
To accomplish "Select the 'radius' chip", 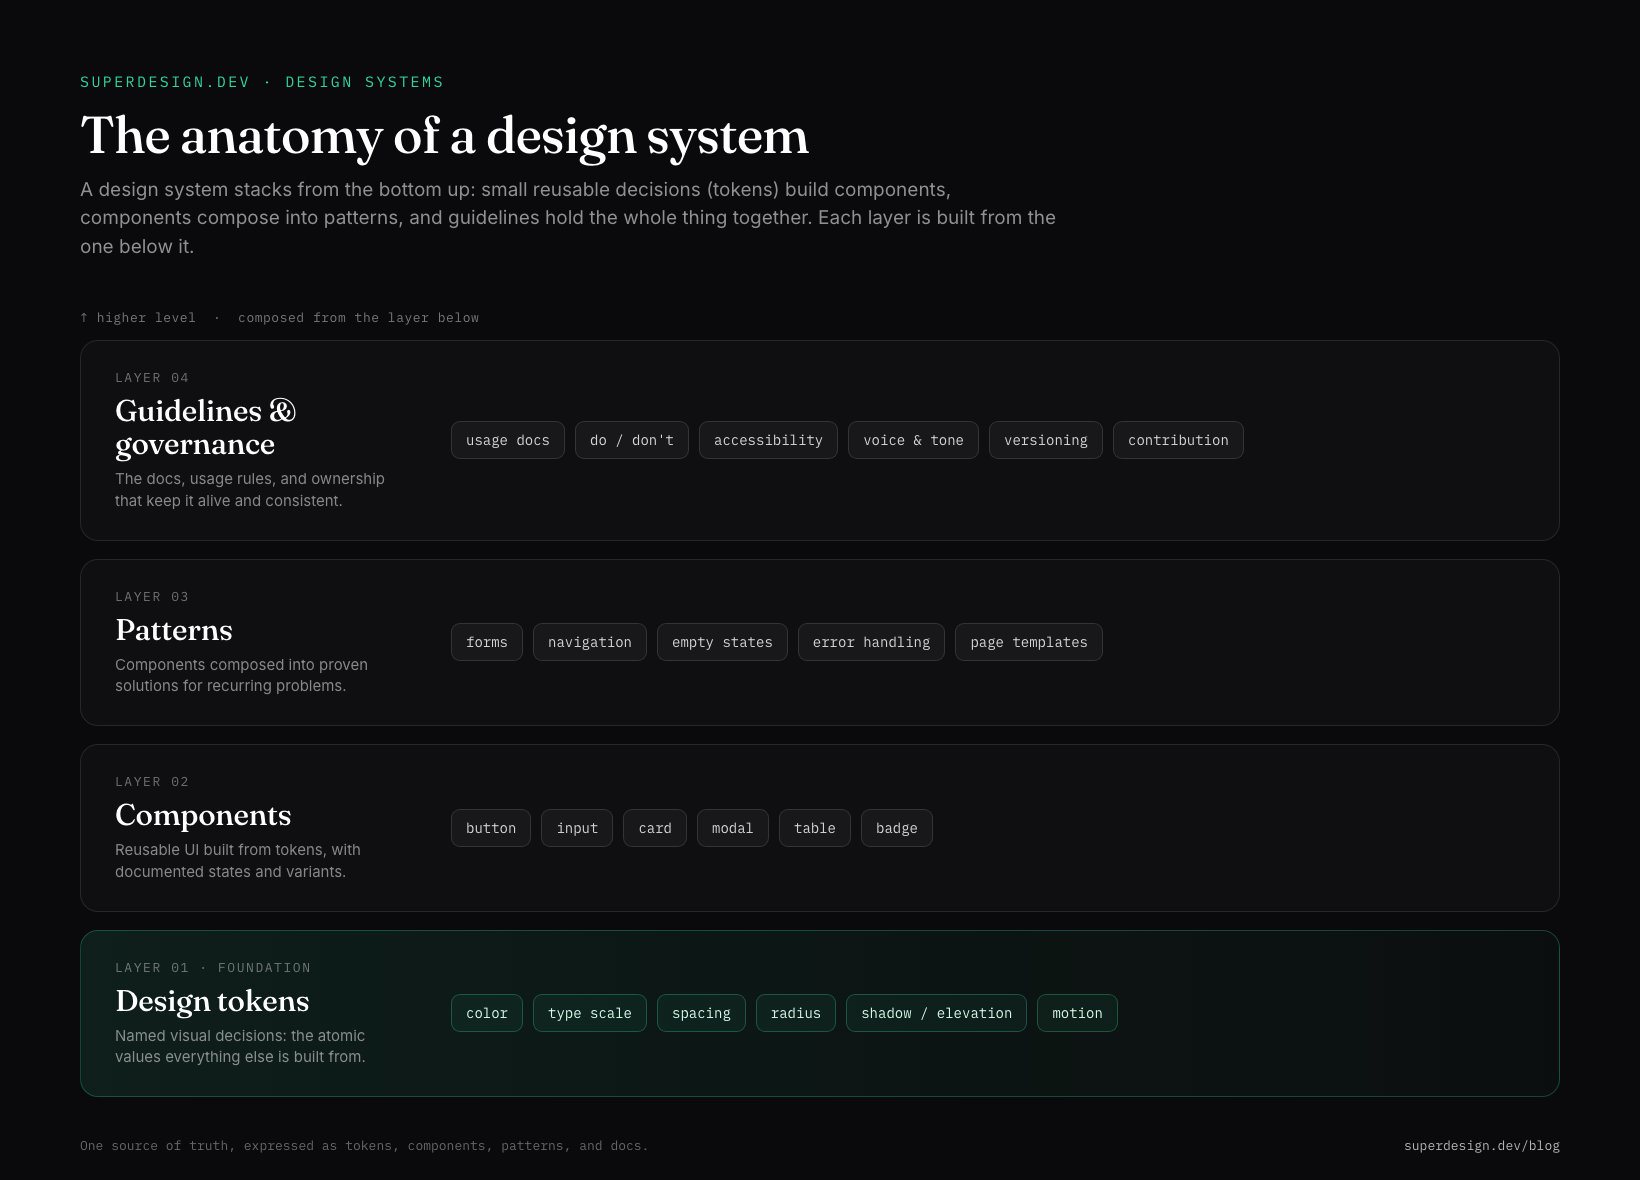I will pyautogui.click(x=796, y=1013).
